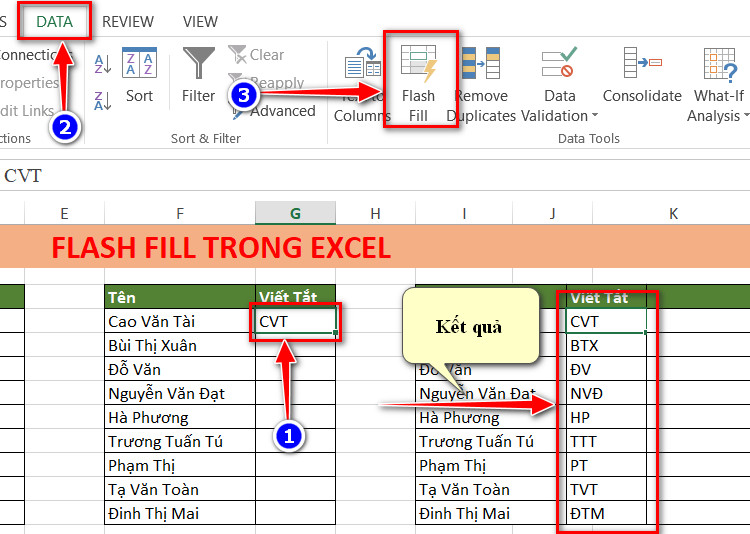Click Remove Duplicates

[481, 84]
